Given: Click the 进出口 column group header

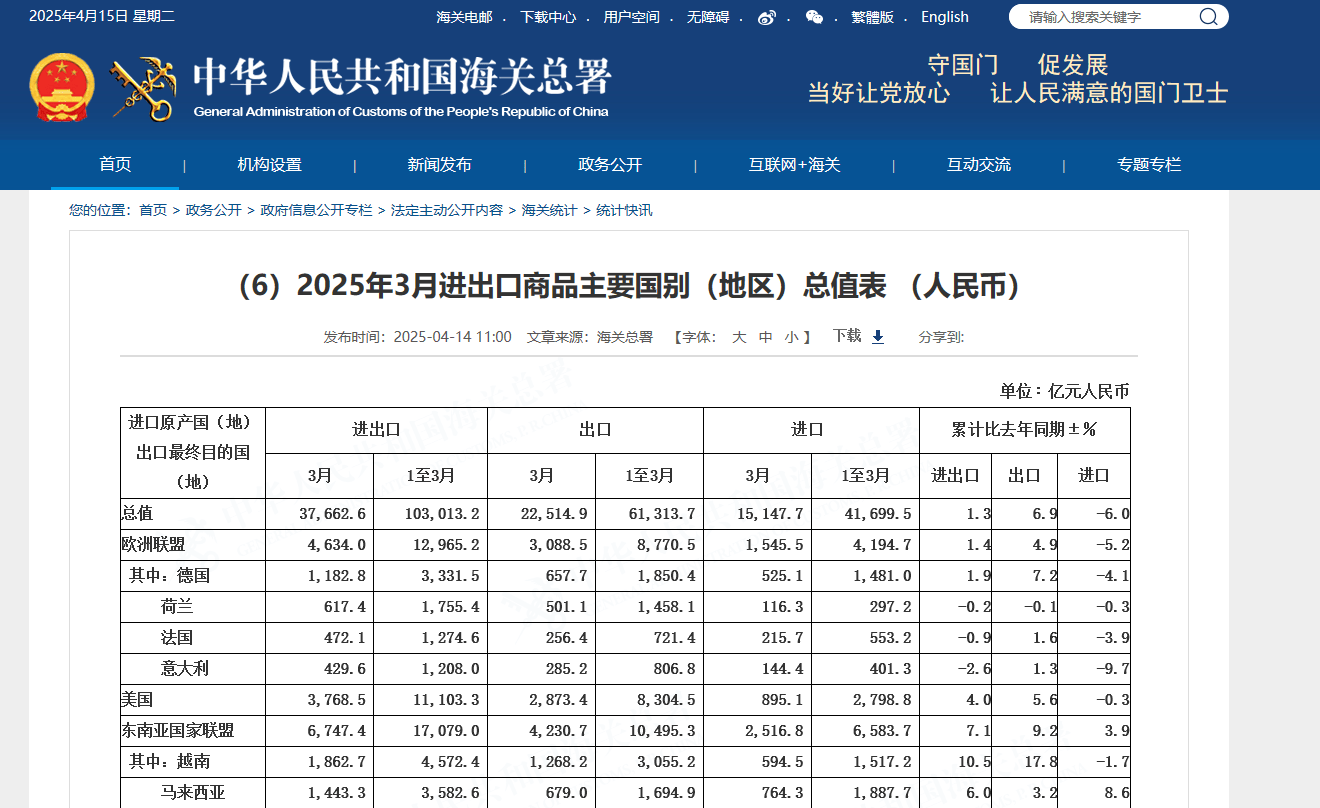Looking at the screenshot, I should [376, 430].
